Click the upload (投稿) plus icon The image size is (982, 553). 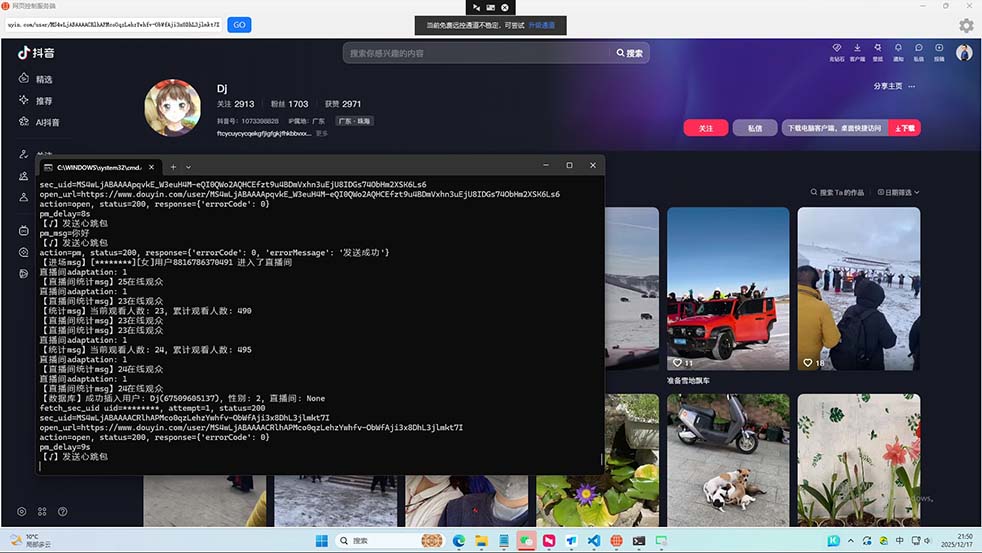click(938, 49)
